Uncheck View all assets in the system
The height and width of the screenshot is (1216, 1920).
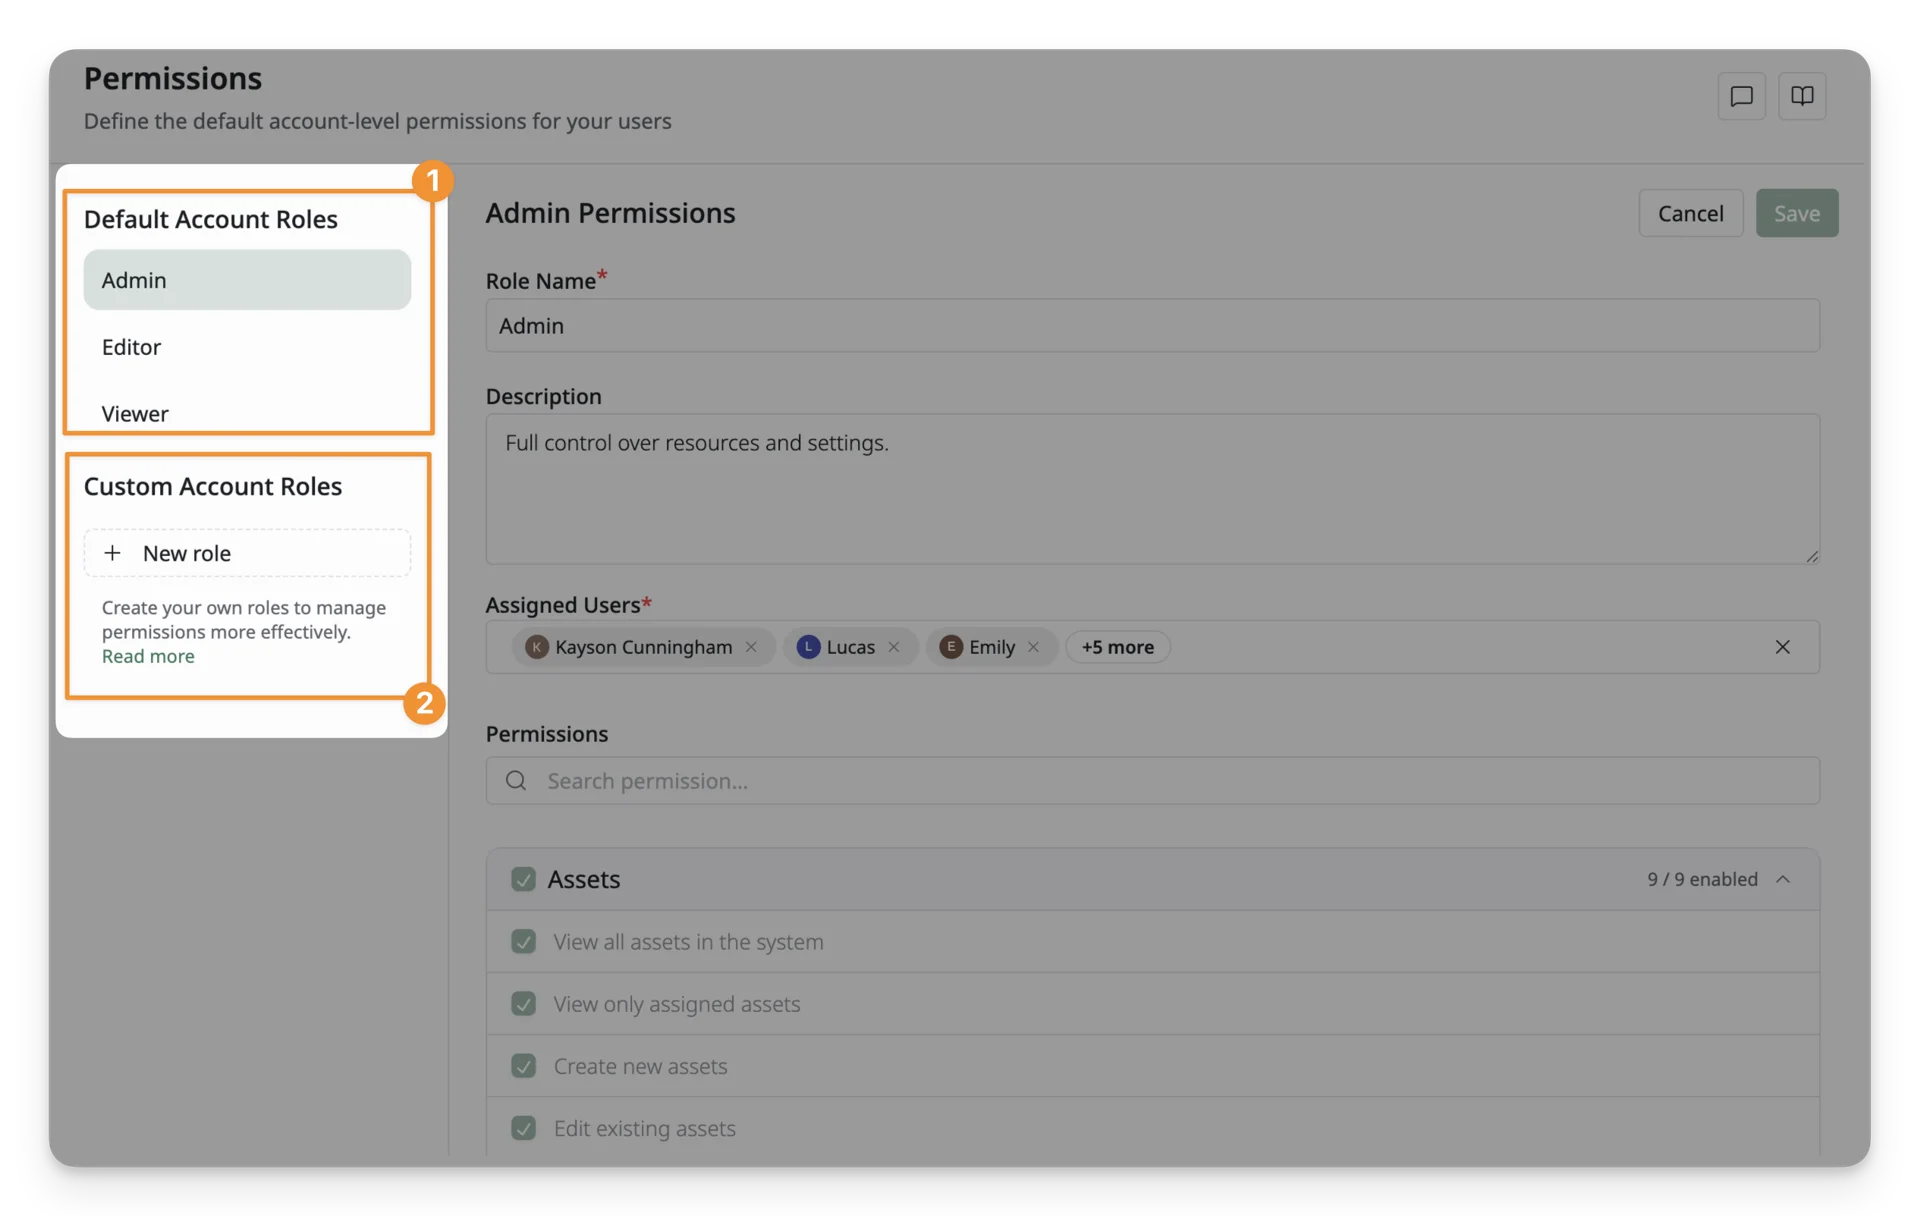(523, 941)
